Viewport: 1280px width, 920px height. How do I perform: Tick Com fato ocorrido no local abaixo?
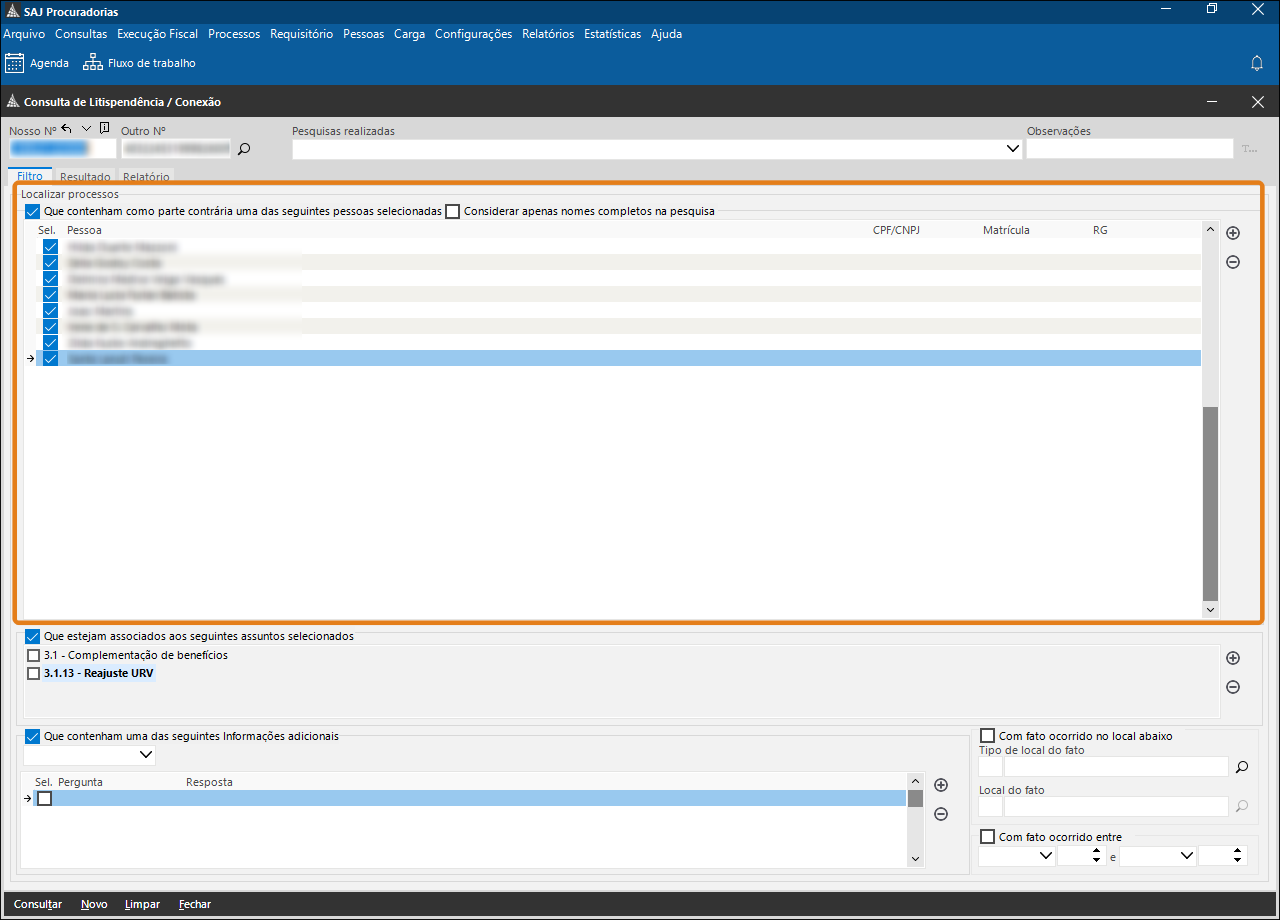point(988,736)
